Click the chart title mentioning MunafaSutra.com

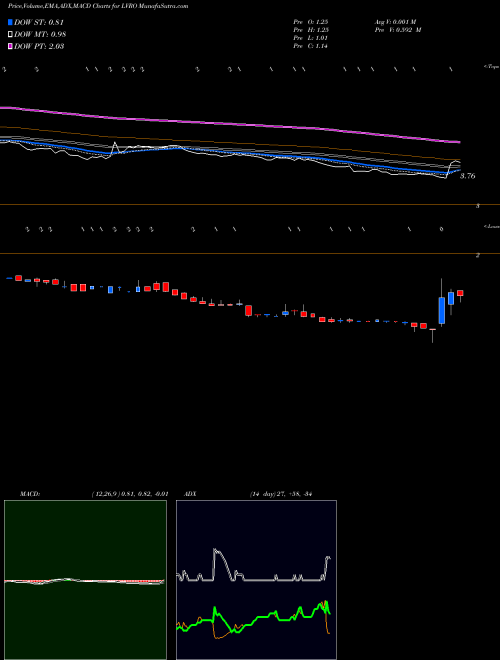(98, 6)
